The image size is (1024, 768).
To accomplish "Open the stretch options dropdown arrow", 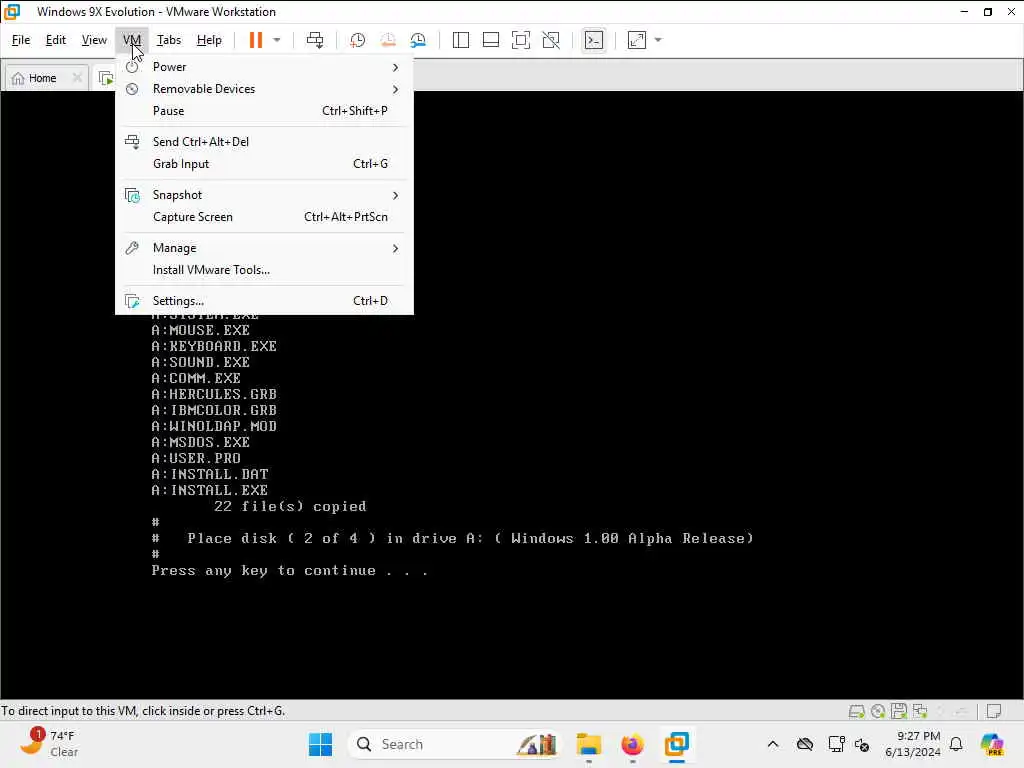I will [658, 40].
